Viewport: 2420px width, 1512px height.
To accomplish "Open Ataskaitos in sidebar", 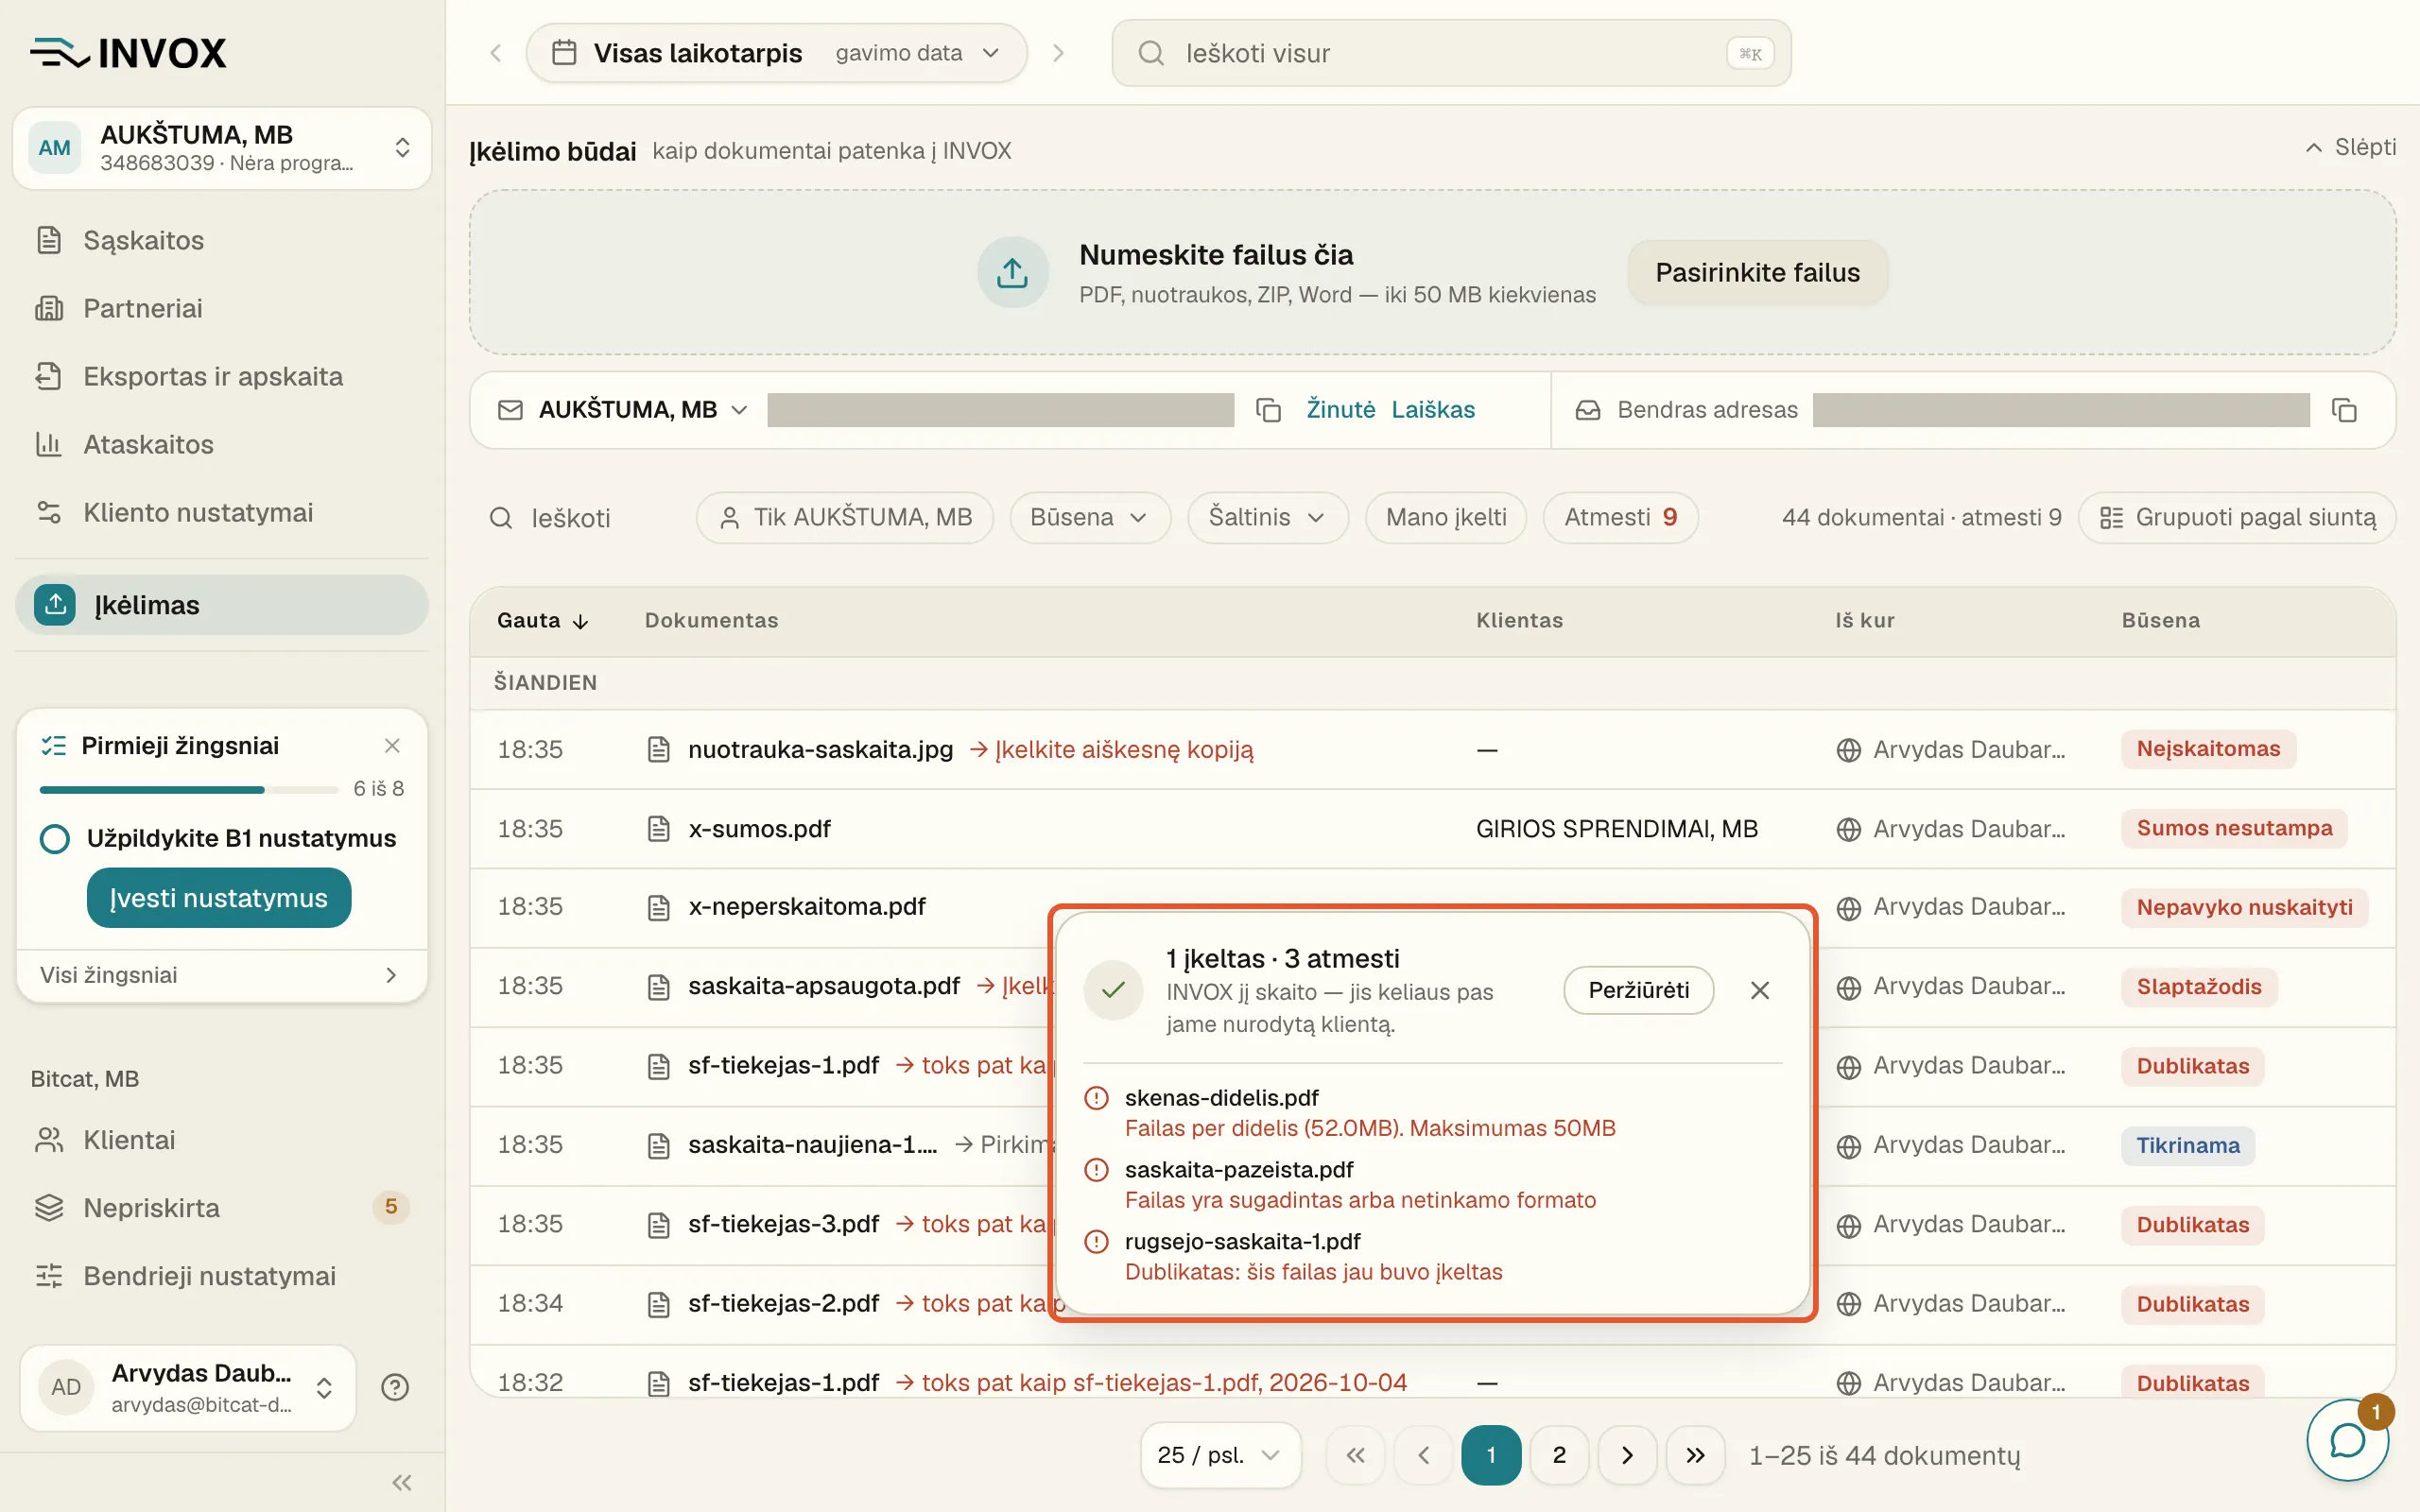I will click(222, 444).
